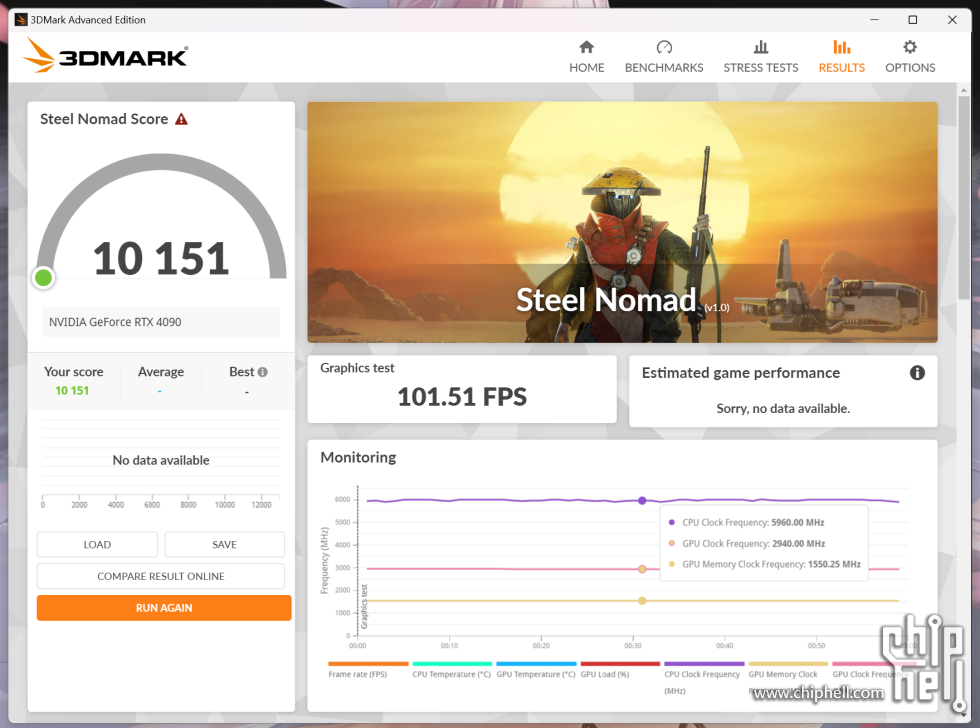Click COMPARE RESULT ONLINE
980x728 pixels.
pyautogui.click(x=161, y=576)
